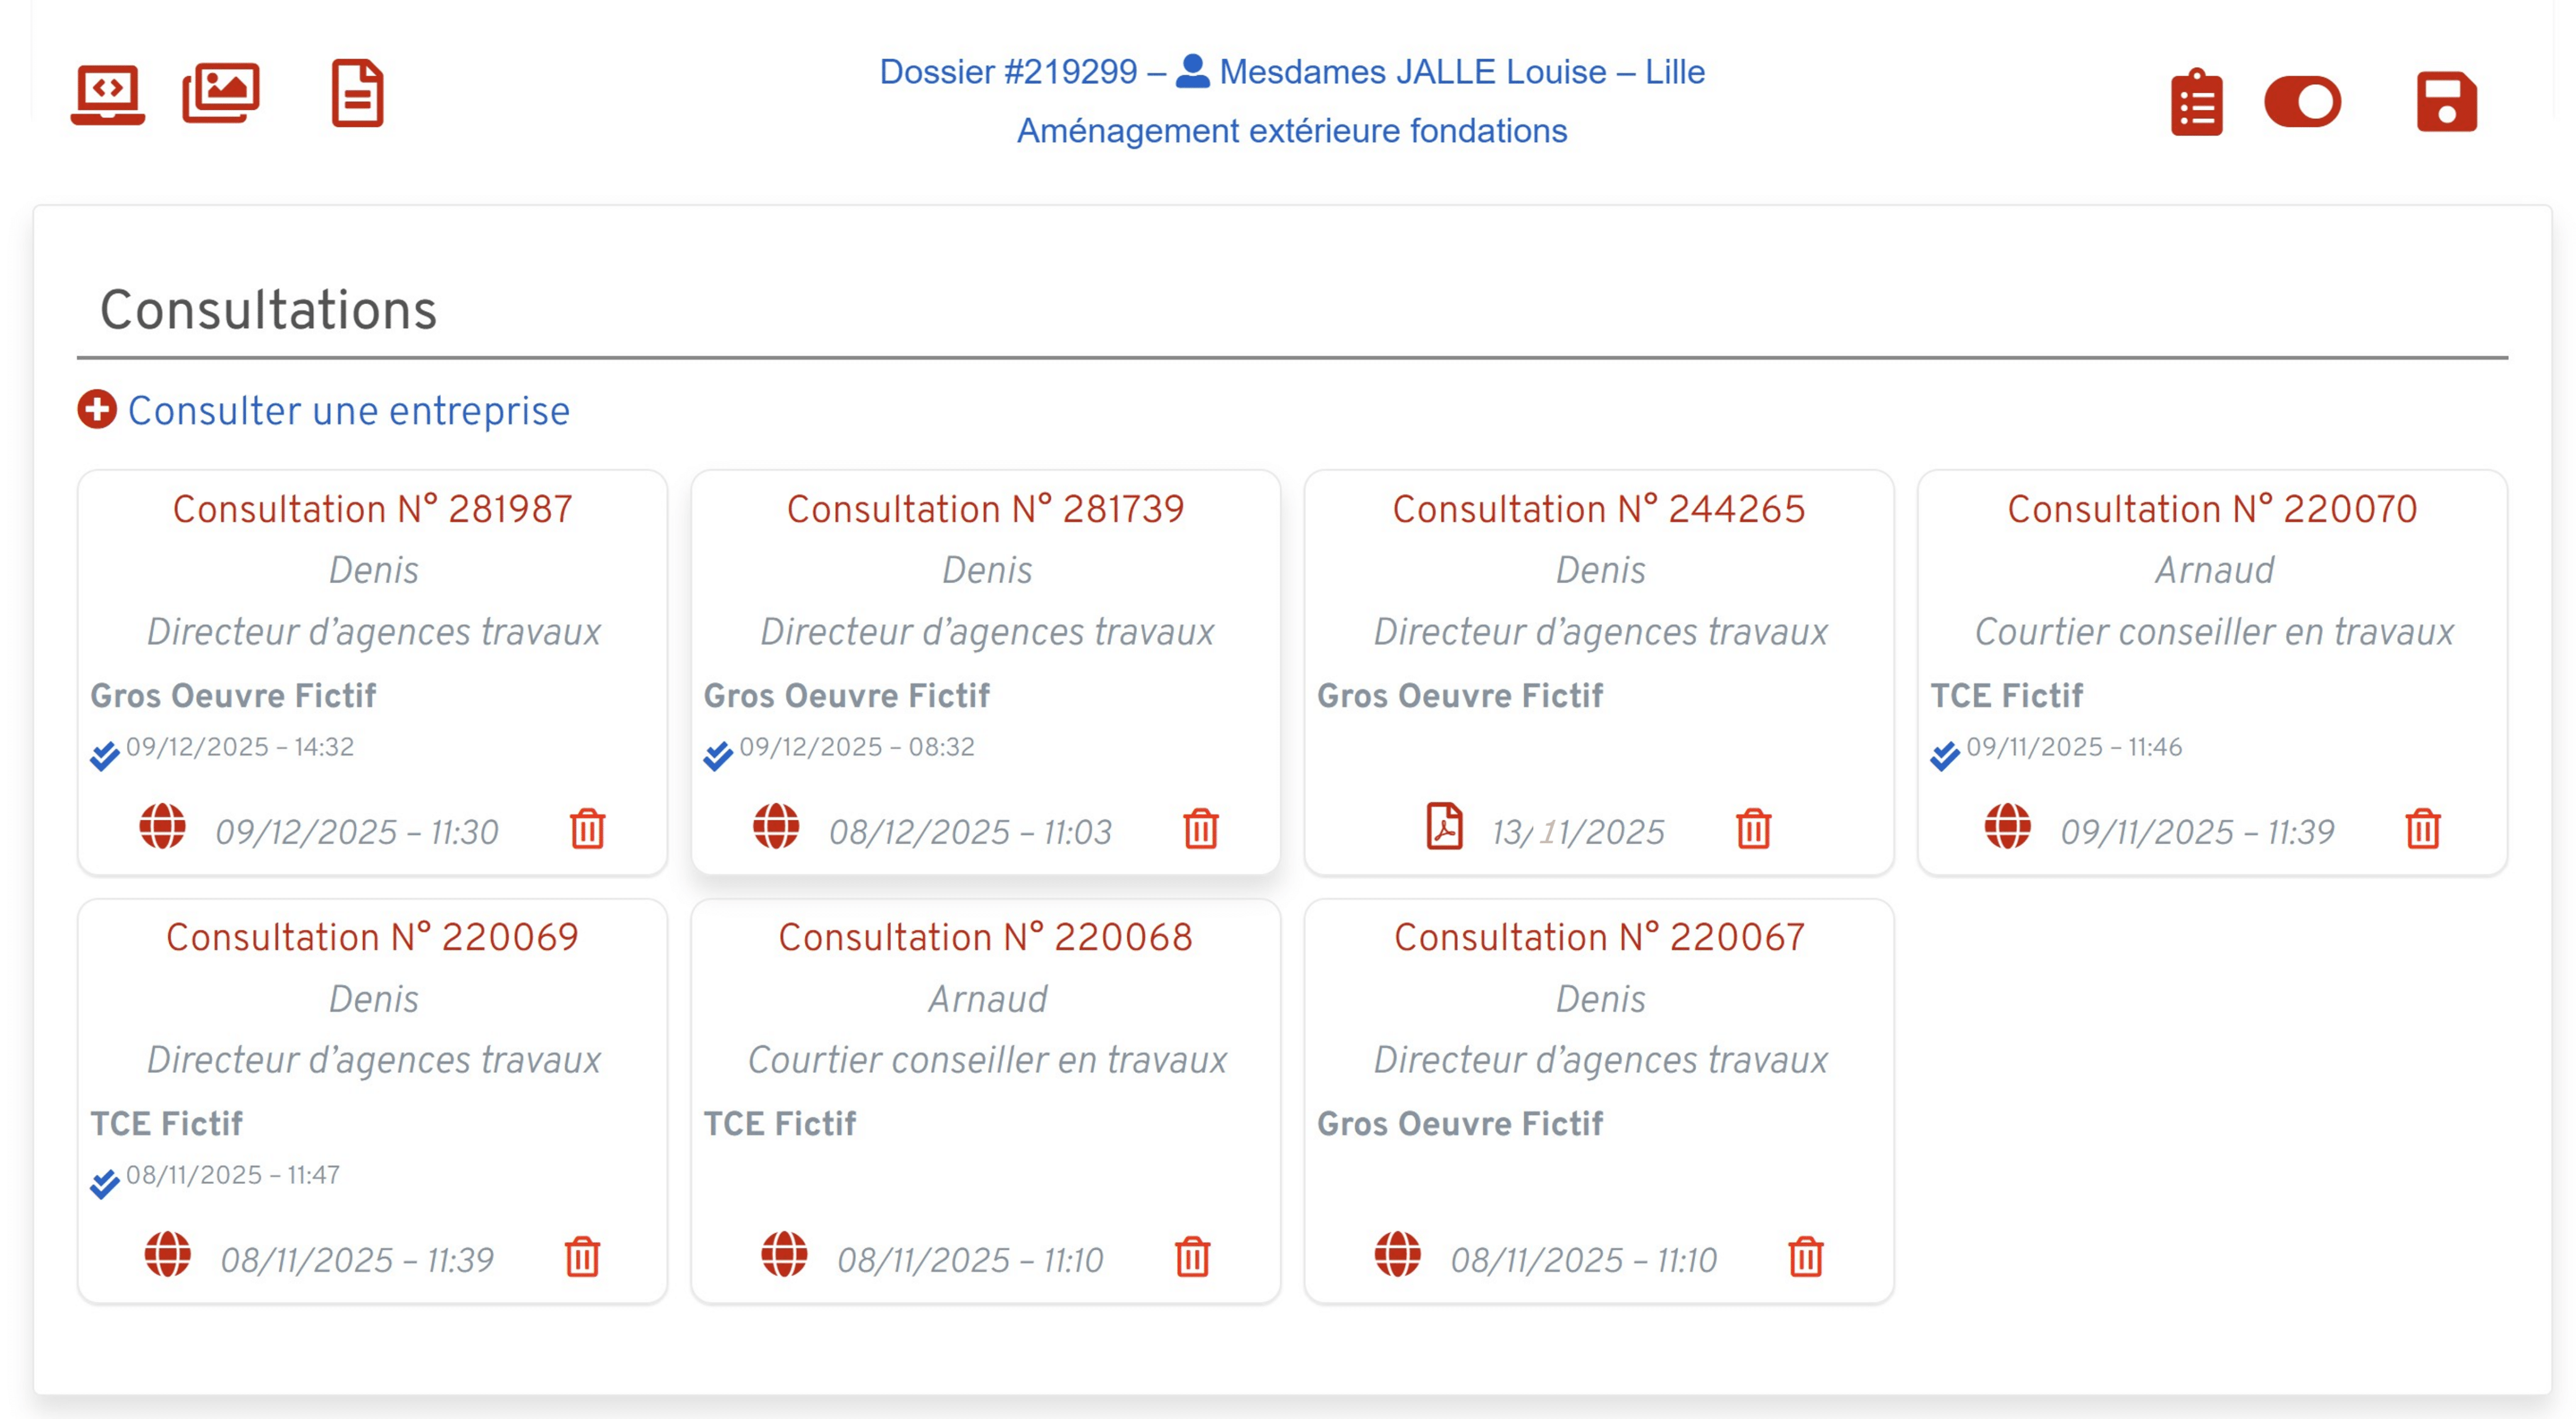Open the Consulter une entreprise link
2576x1419 pixels.
tap(348, 411)
